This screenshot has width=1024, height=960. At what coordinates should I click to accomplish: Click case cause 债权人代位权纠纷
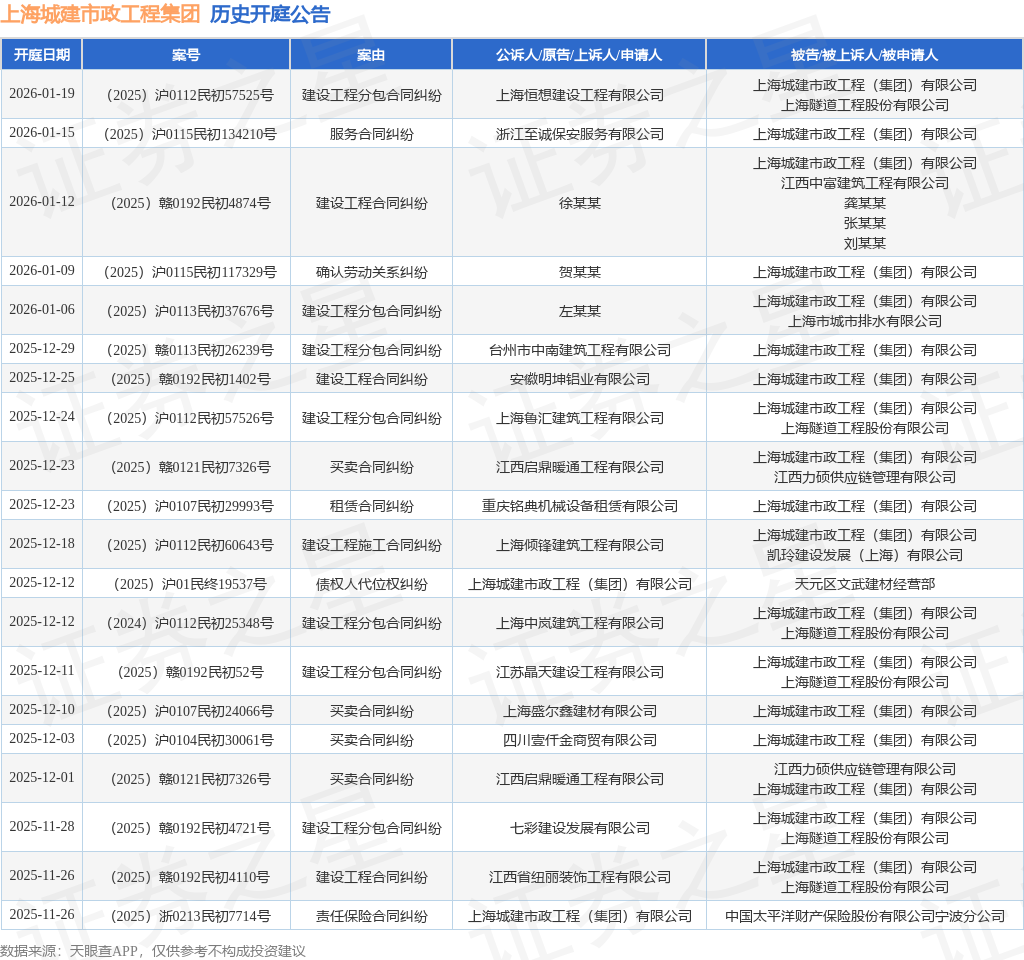(x=371, y=584)
